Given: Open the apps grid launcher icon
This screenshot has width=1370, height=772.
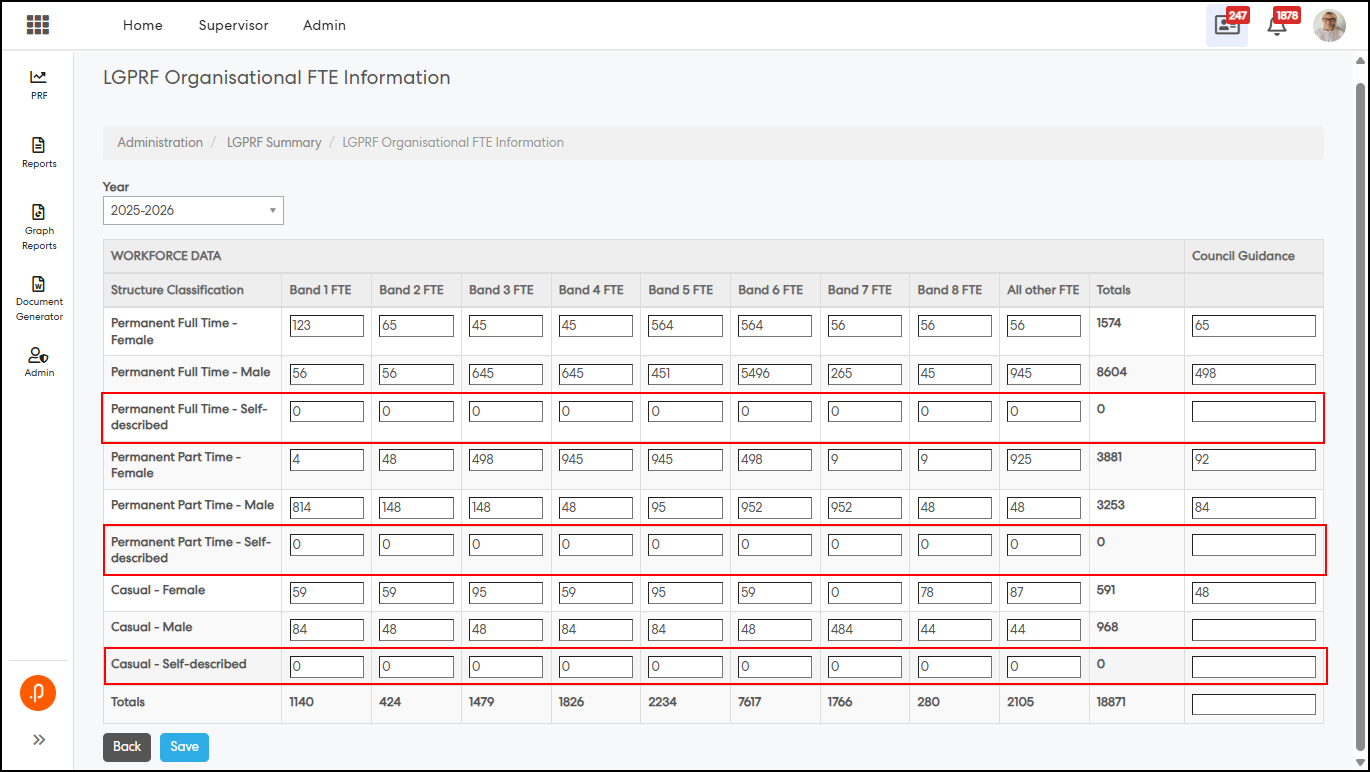Looking at the screenshot, I should coord(38,25).
